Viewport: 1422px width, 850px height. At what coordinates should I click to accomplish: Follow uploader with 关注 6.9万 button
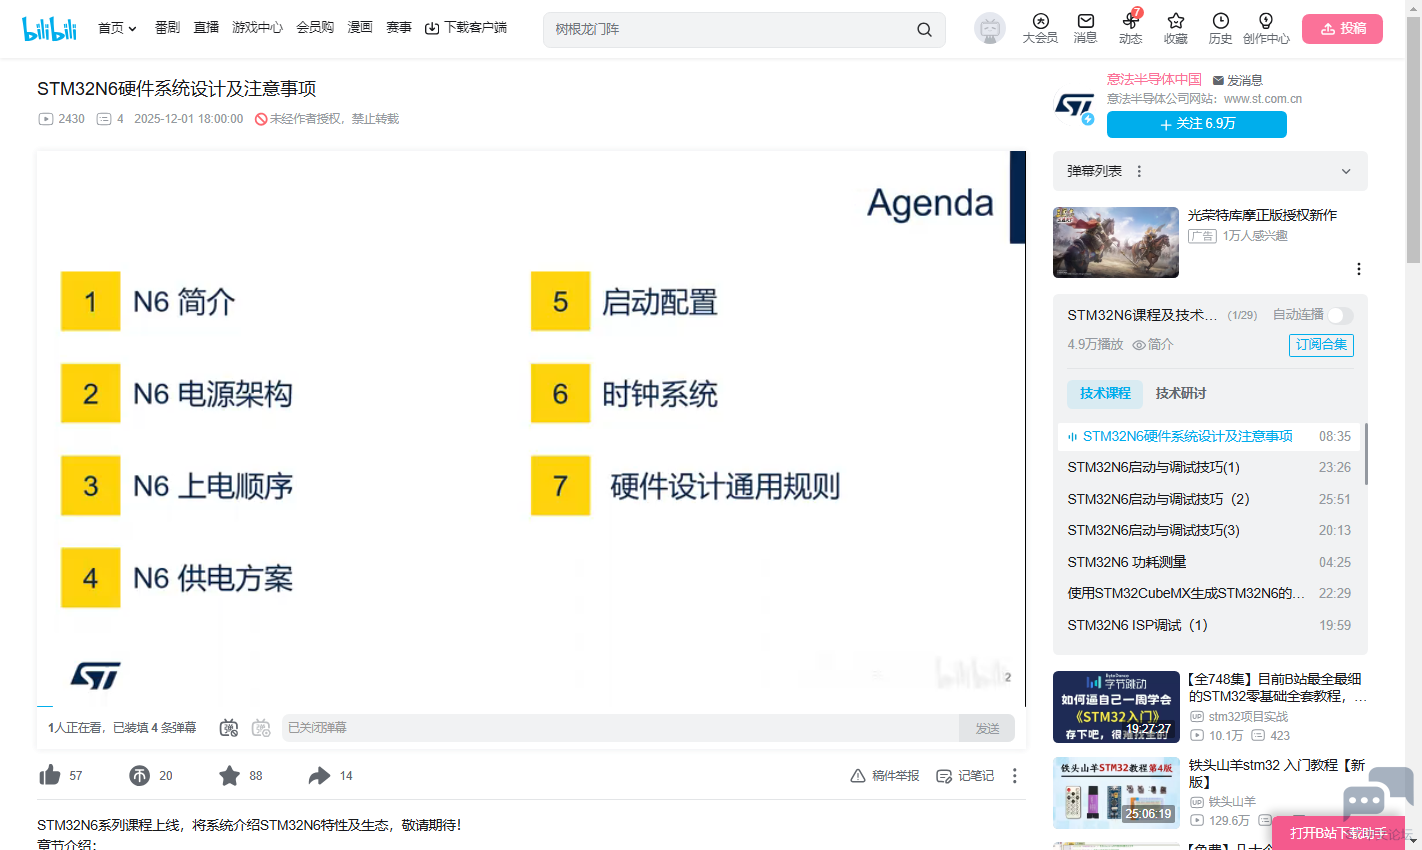point(1197,124)
